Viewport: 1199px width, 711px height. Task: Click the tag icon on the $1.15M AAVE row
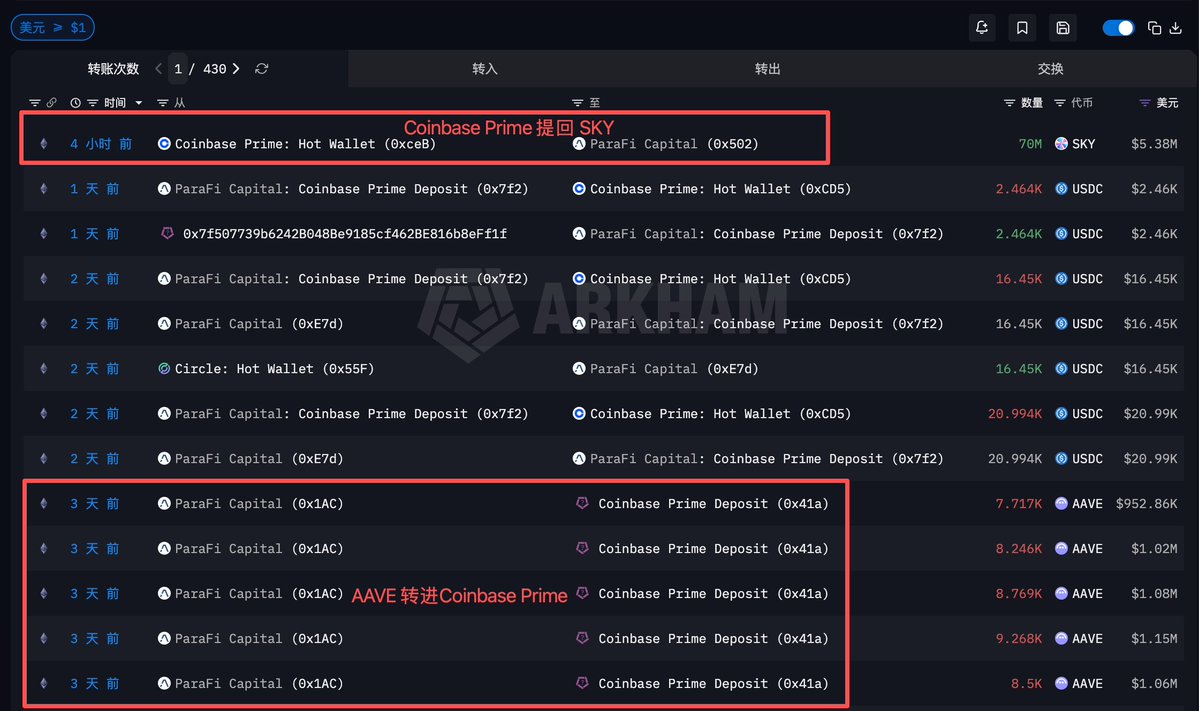click(582, 638)
